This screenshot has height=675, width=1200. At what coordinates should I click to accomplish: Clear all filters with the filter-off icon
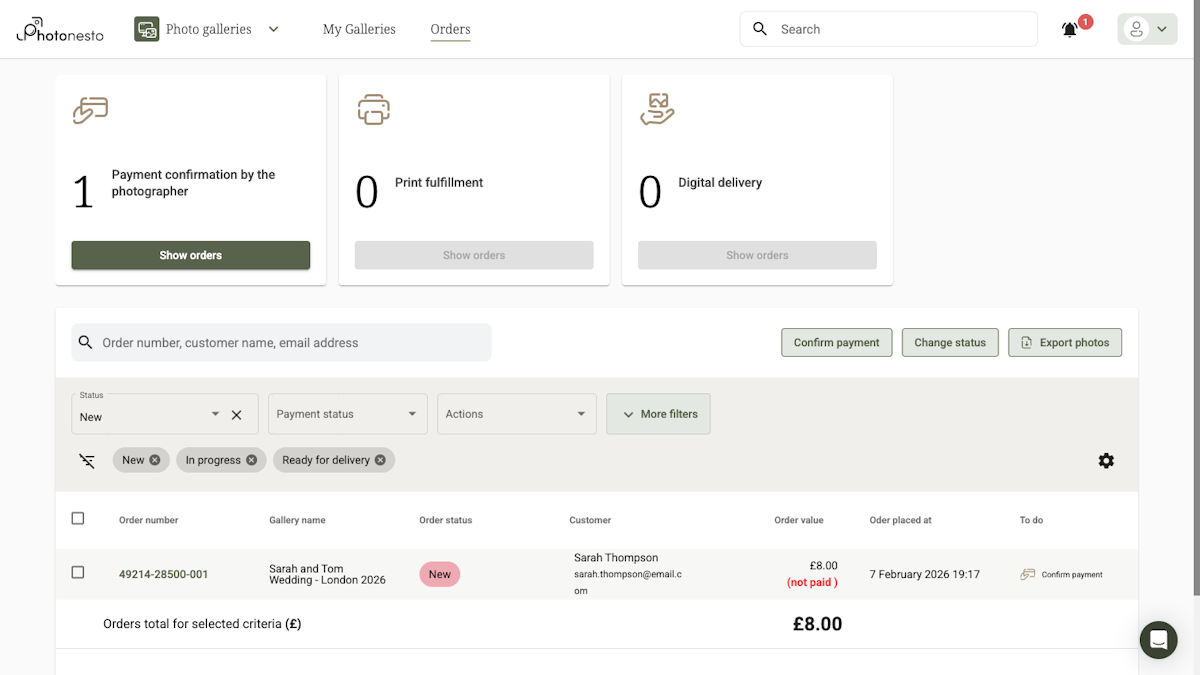point(87,461)
